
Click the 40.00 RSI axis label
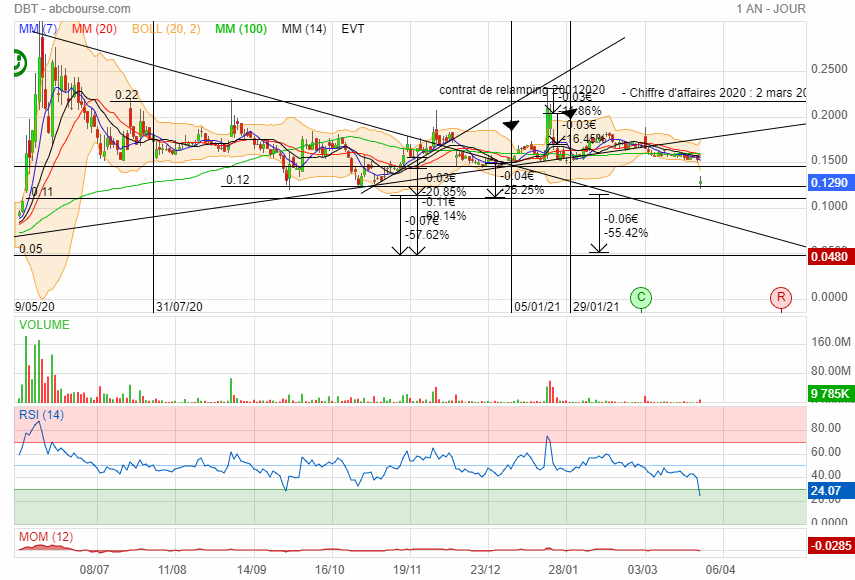tap(826, 475)
